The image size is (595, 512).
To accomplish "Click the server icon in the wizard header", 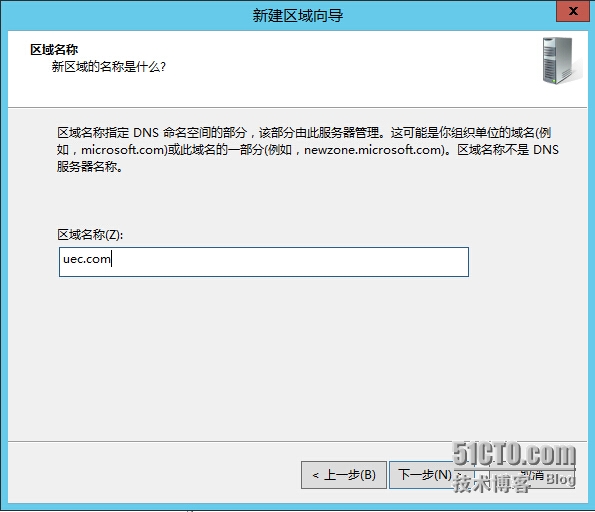I will pos(561,61).
